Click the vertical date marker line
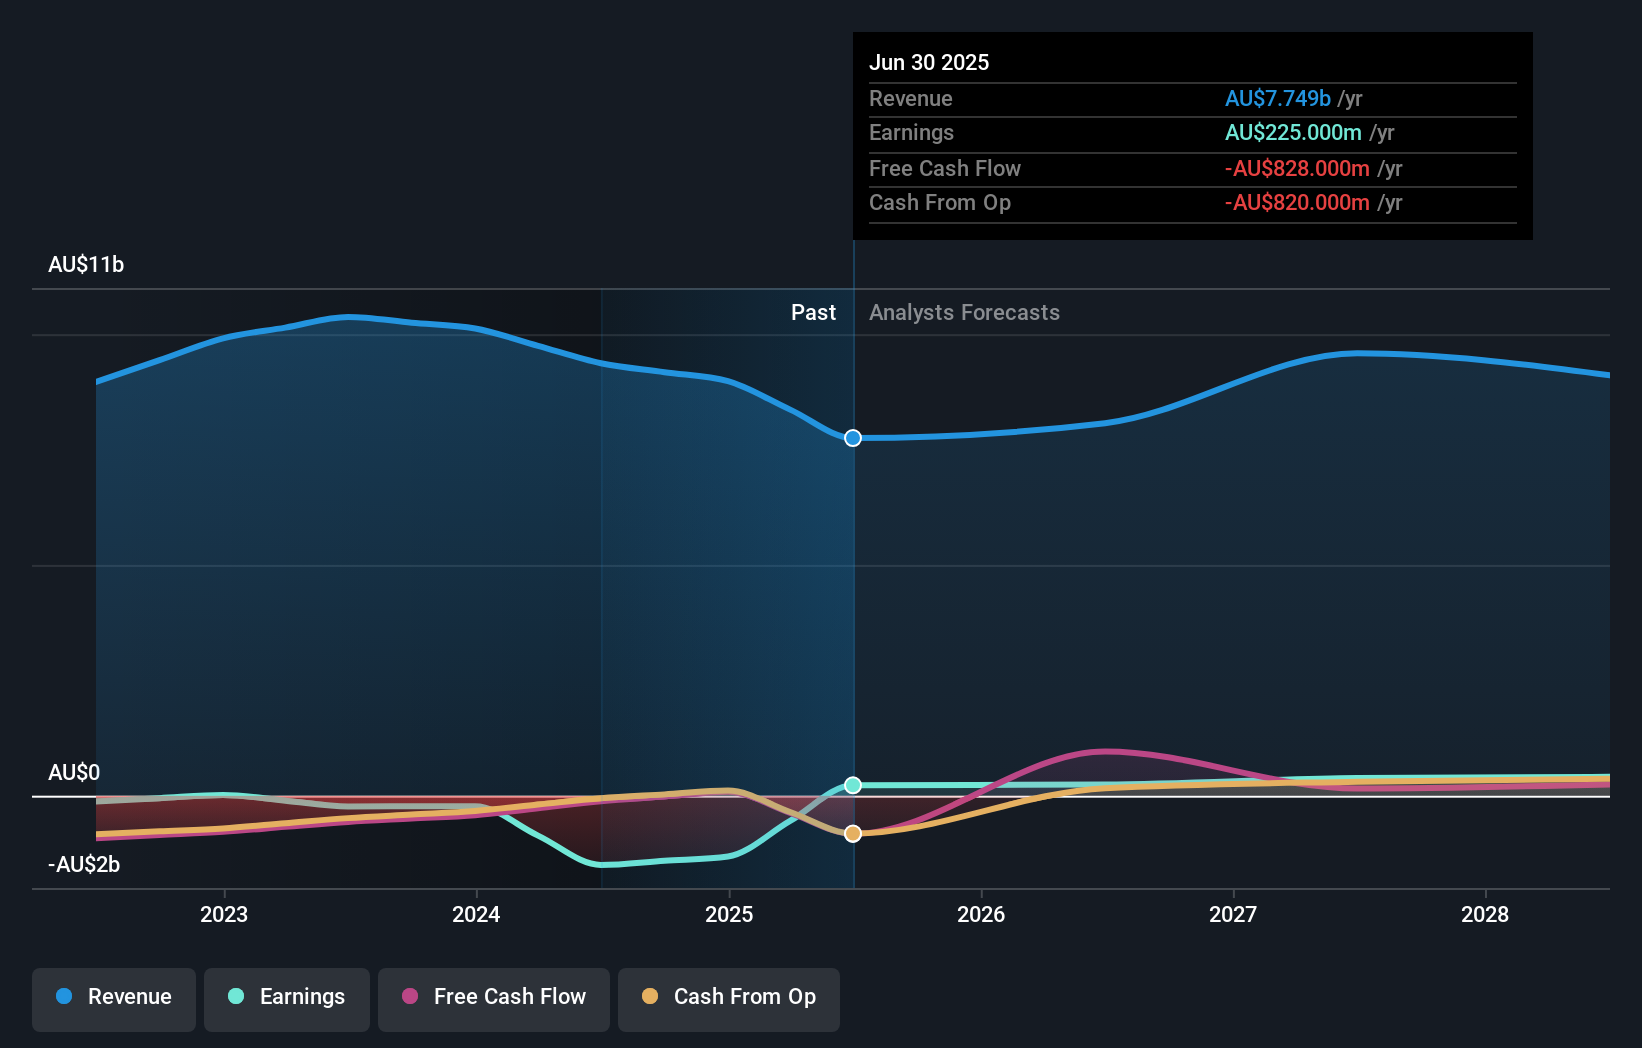Image resolution: width=1642 pixels, height=1048 pixels. coord(852,600)
